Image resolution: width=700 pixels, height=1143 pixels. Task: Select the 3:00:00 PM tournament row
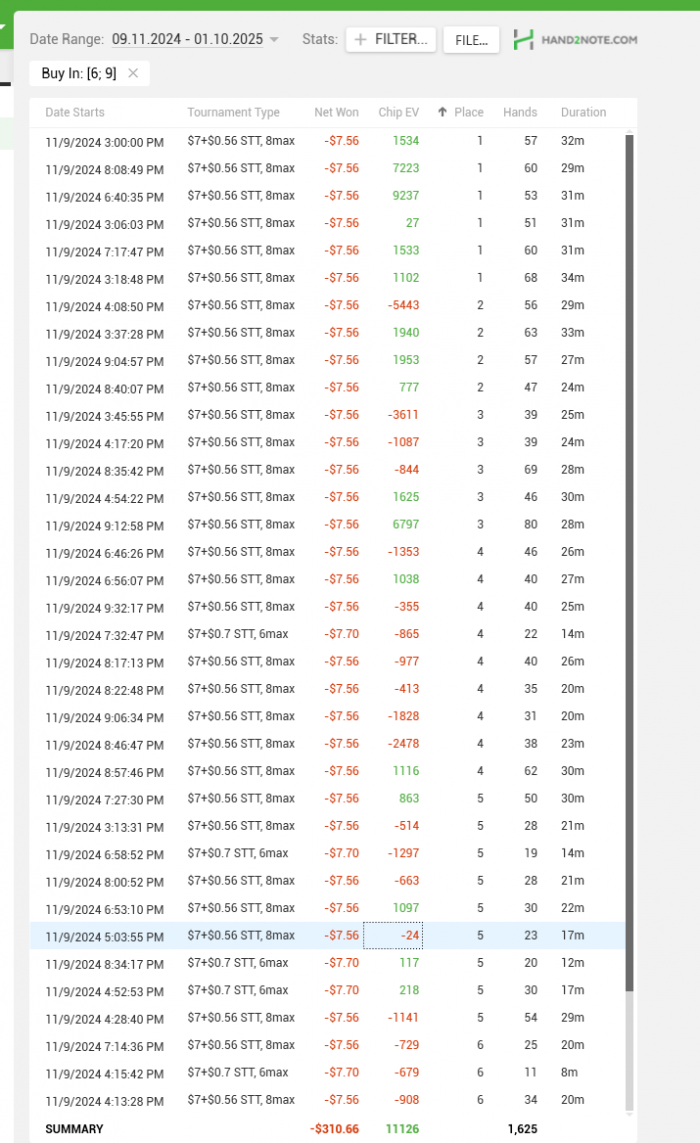[300, 141]
